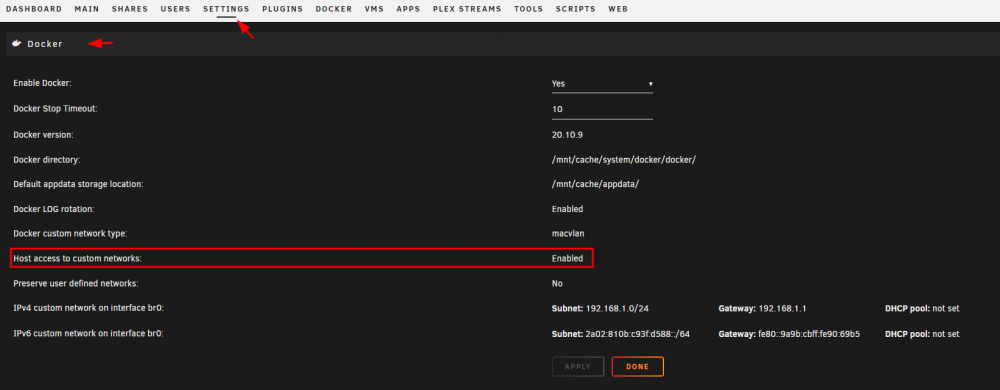Open the VMs tab

click(374, 9)
